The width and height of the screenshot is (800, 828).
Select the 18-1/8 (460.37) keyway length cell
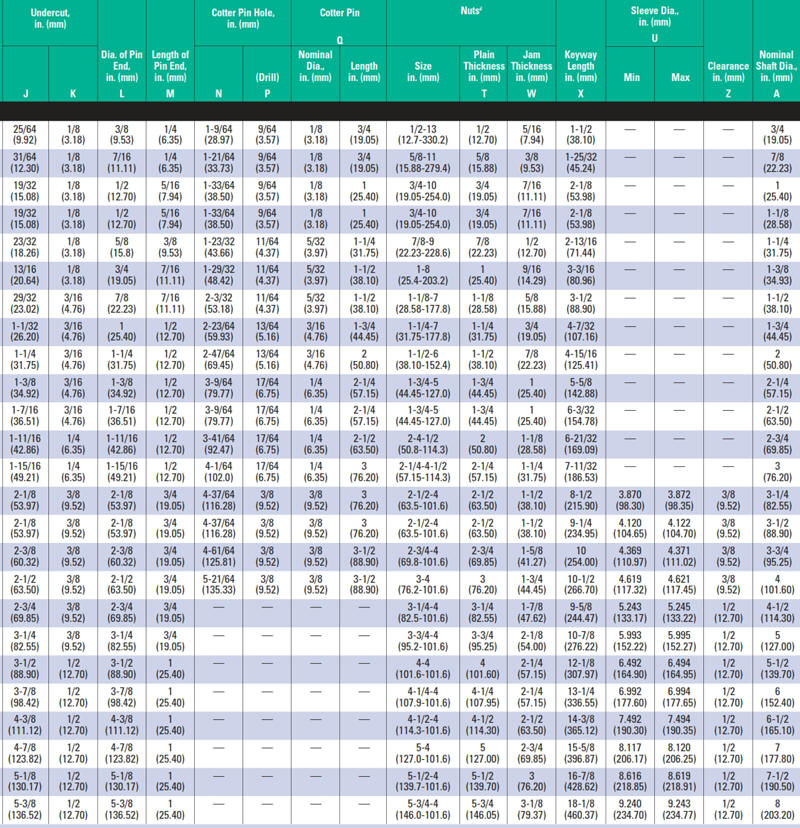[x=581, y=810]
